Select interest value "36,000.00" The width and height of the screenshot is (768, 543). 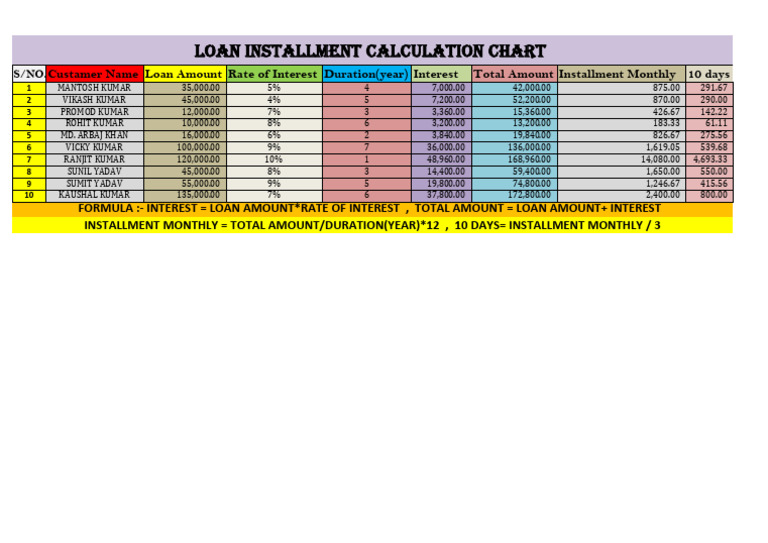[x=441, y=147]
